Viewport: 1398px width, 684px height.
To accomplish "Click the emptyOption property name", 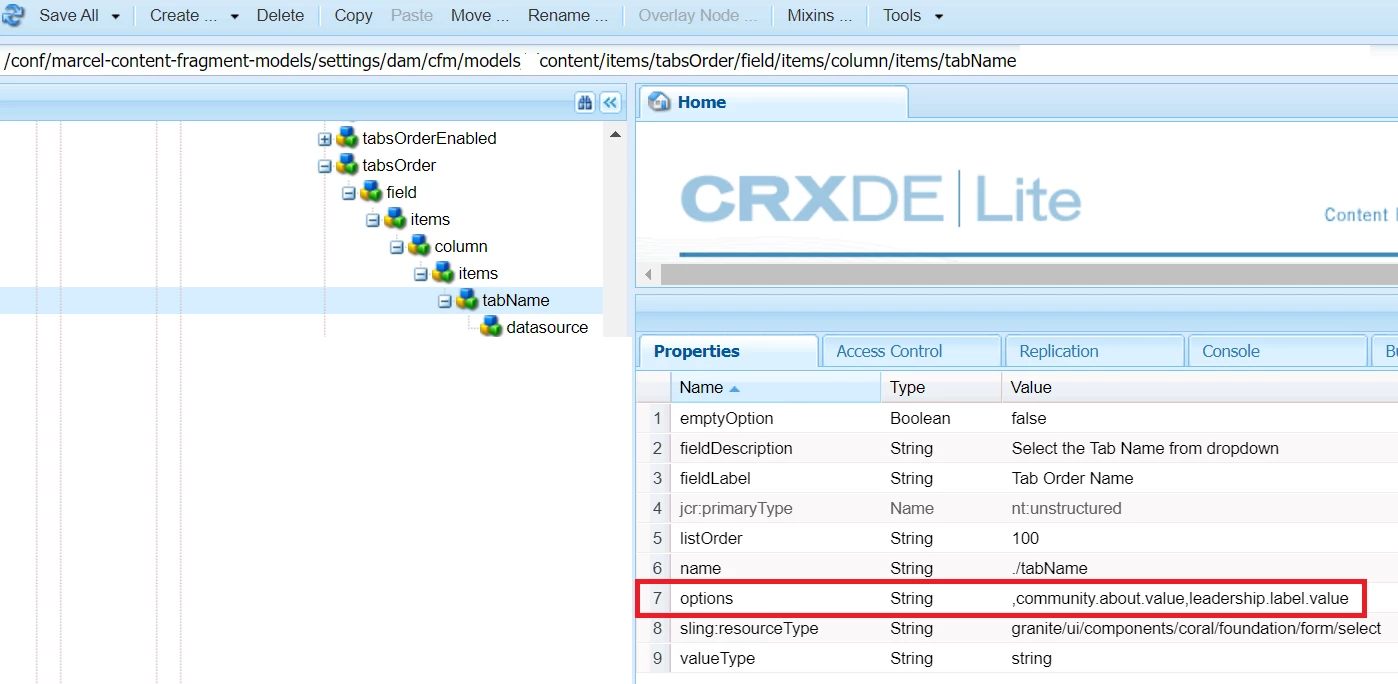I will tap(727, 418).
